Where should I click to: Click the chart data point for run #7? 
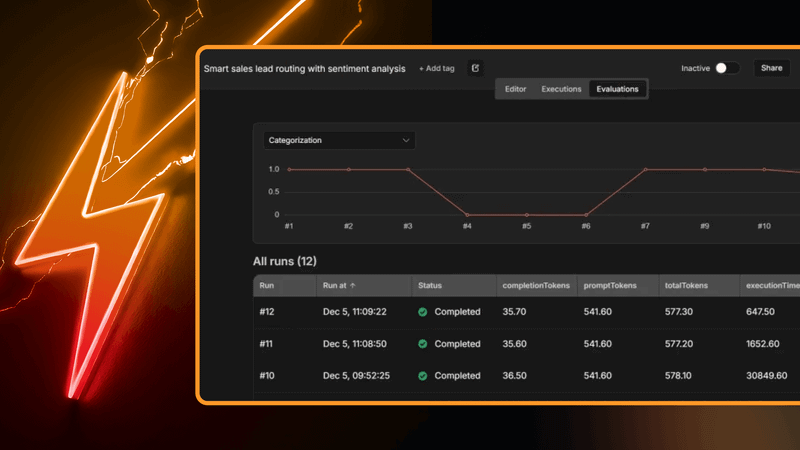[645, 169]
